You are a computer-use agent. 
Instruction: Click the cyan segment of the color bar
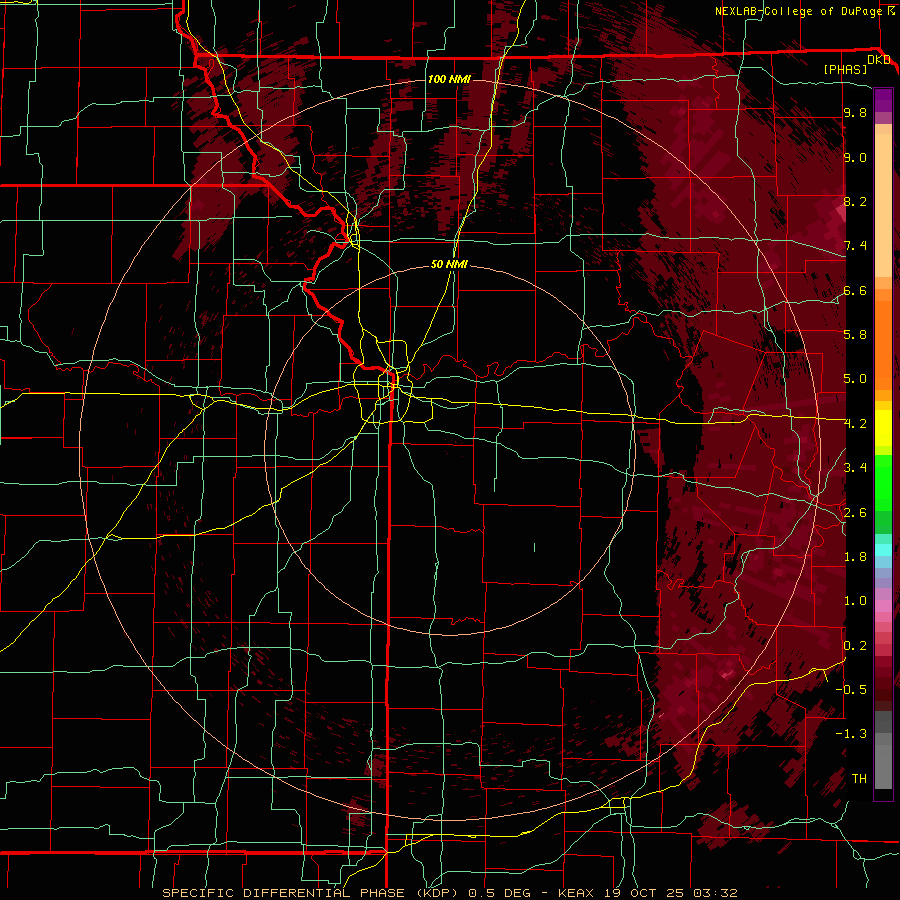[x=883, y=550]
